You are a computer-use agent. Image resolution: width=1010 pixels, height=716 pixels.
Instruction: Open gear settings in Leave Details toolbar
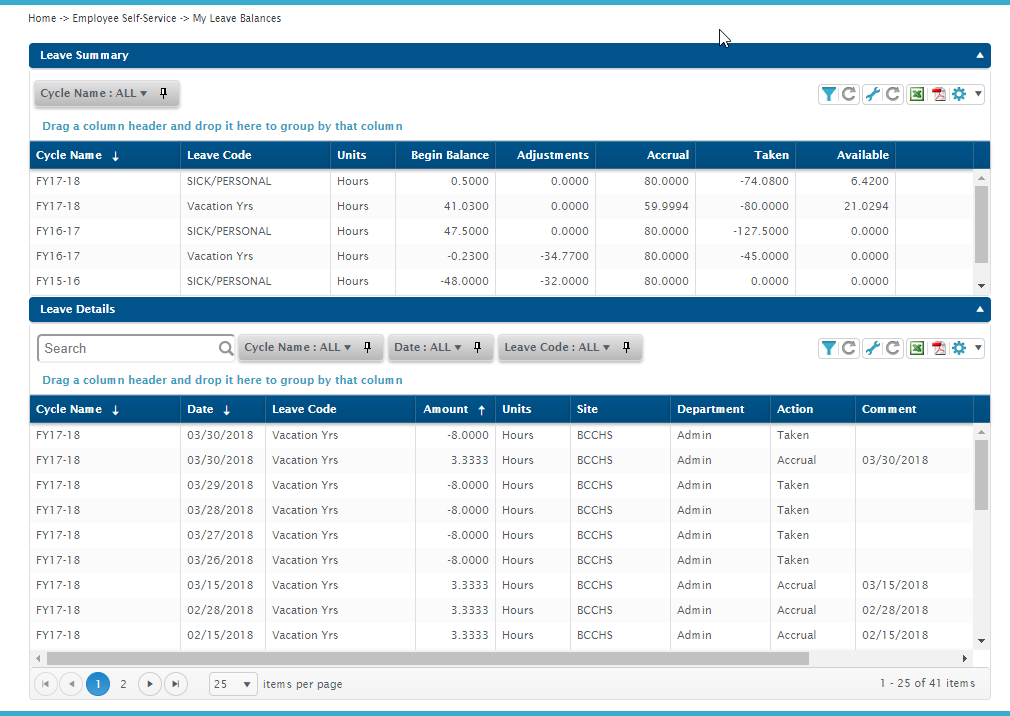(959, 348)
